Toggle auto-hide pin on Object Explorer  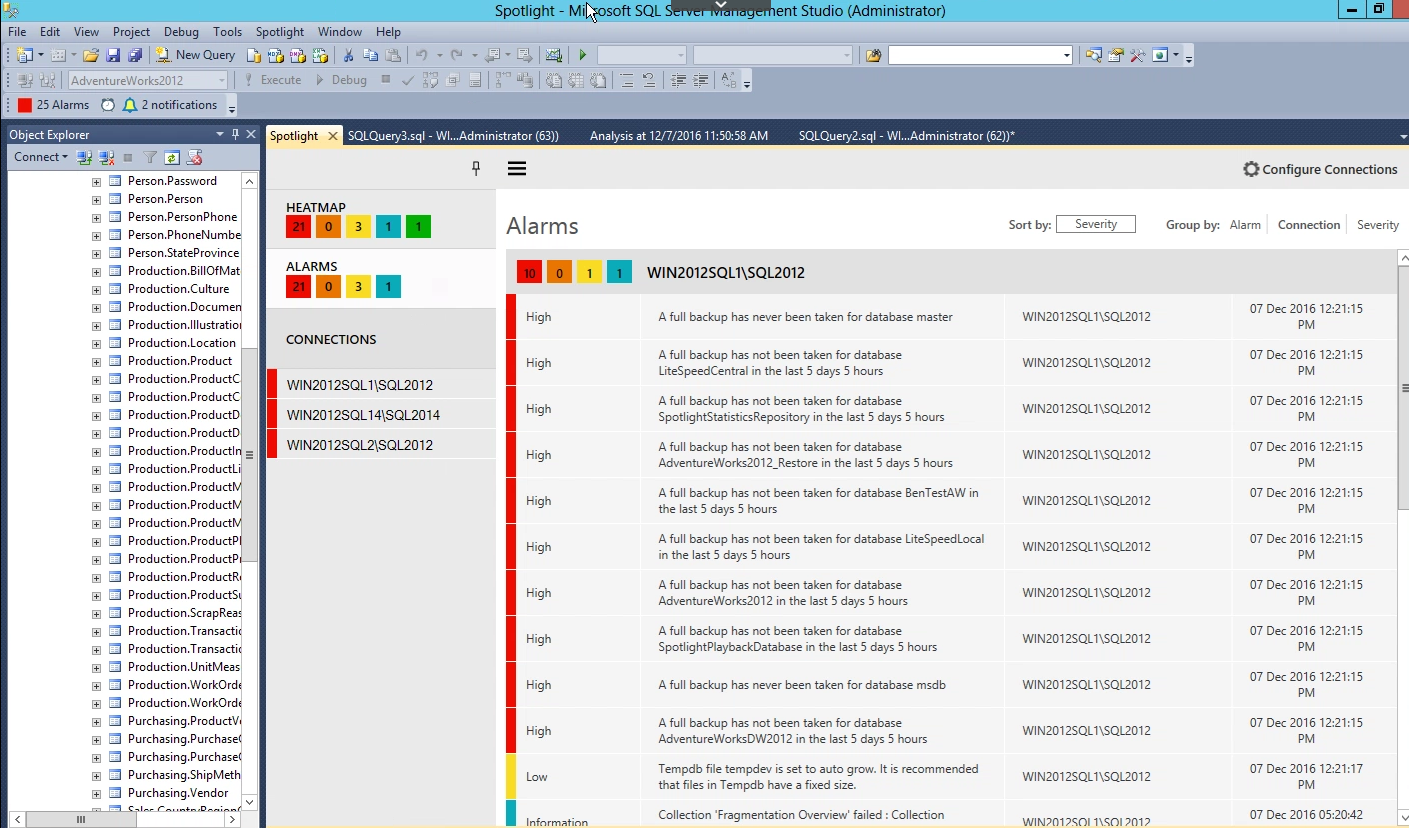(236, 134)
